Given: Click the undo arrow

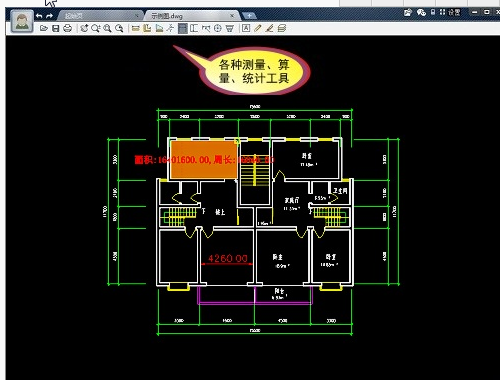Looking at the screenshot, I should point(39,16).
